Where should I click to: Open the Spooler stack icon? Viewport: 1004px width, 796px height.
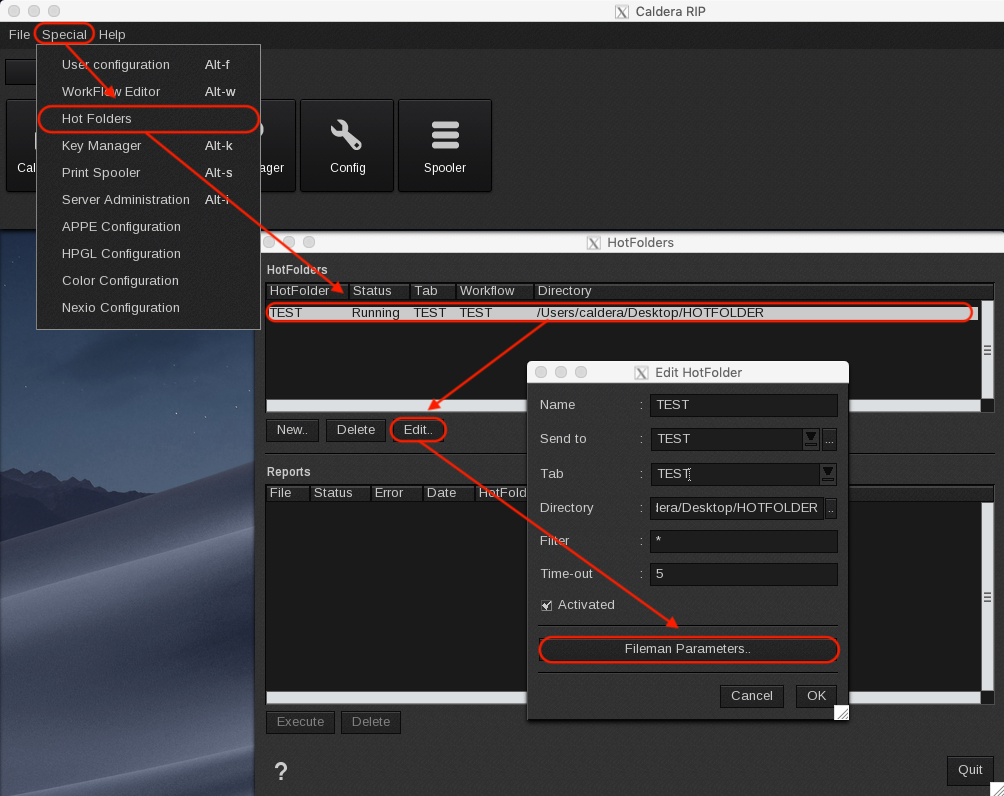(x=444, y=145)
